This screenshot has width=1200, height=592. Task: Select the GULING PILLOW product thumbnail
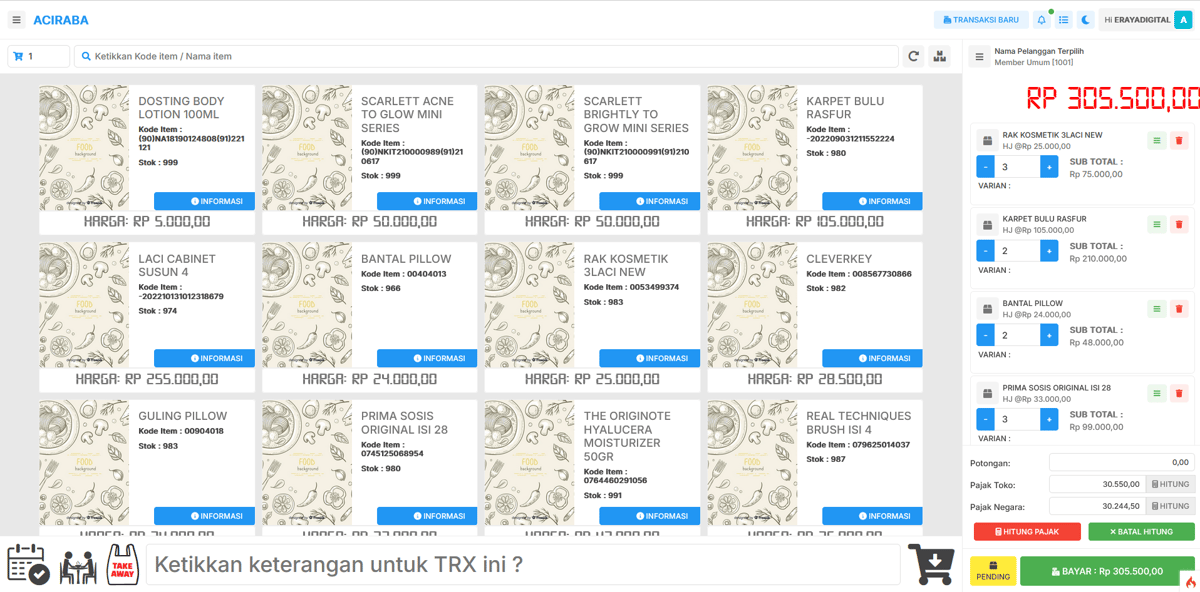tap(84, 462)
